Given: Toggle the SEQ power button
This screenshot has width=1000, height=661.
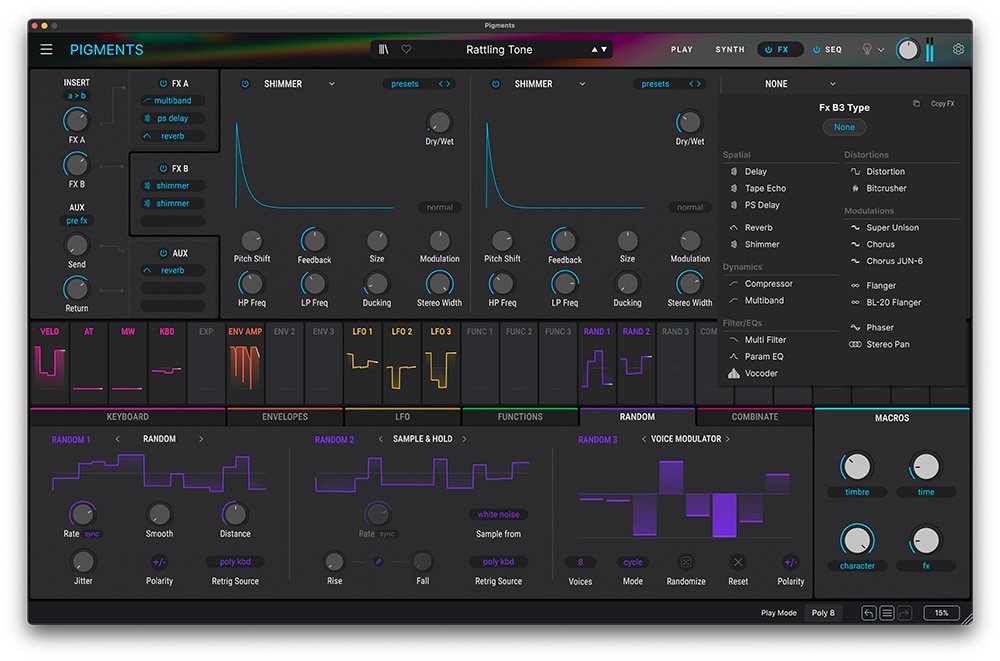Looking at the screenshot, I should point(816,49).
